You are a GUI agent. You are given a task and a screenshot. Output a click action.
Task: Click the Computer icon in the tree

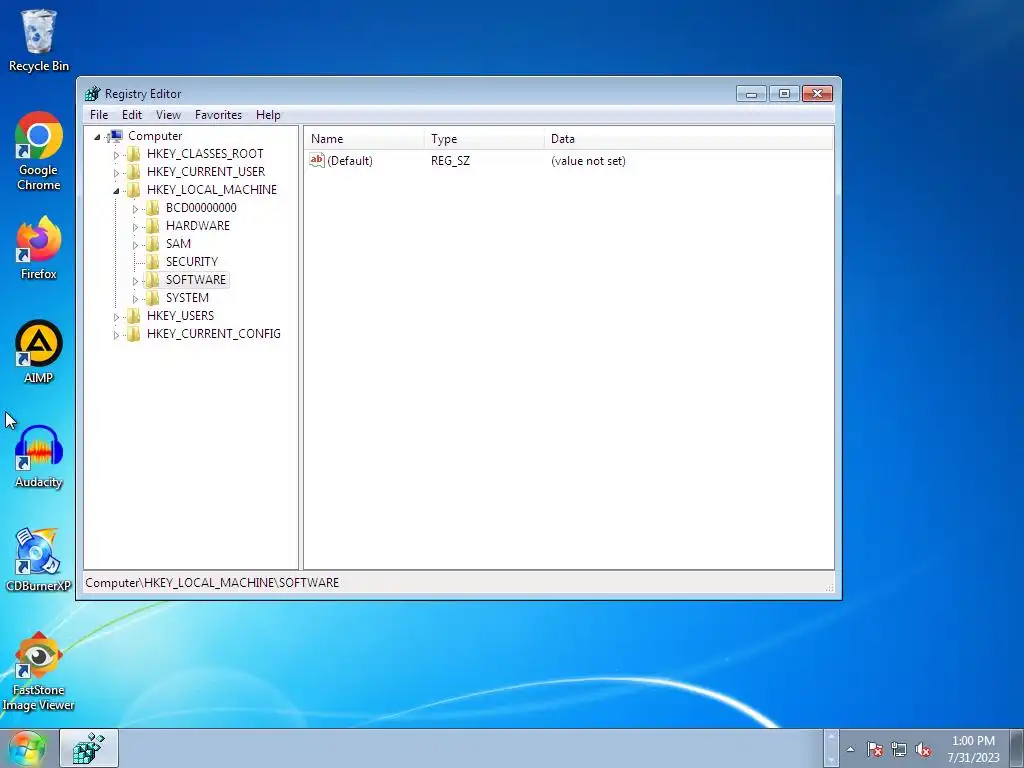(116, 136)
